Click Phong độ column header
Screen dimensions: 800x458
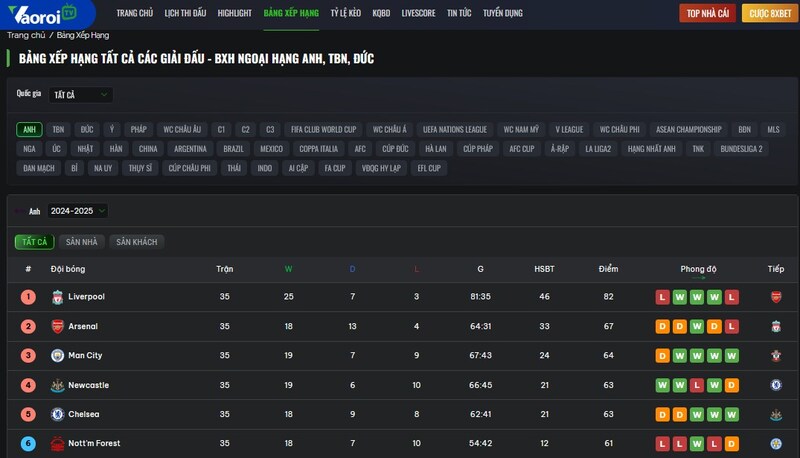698,269
